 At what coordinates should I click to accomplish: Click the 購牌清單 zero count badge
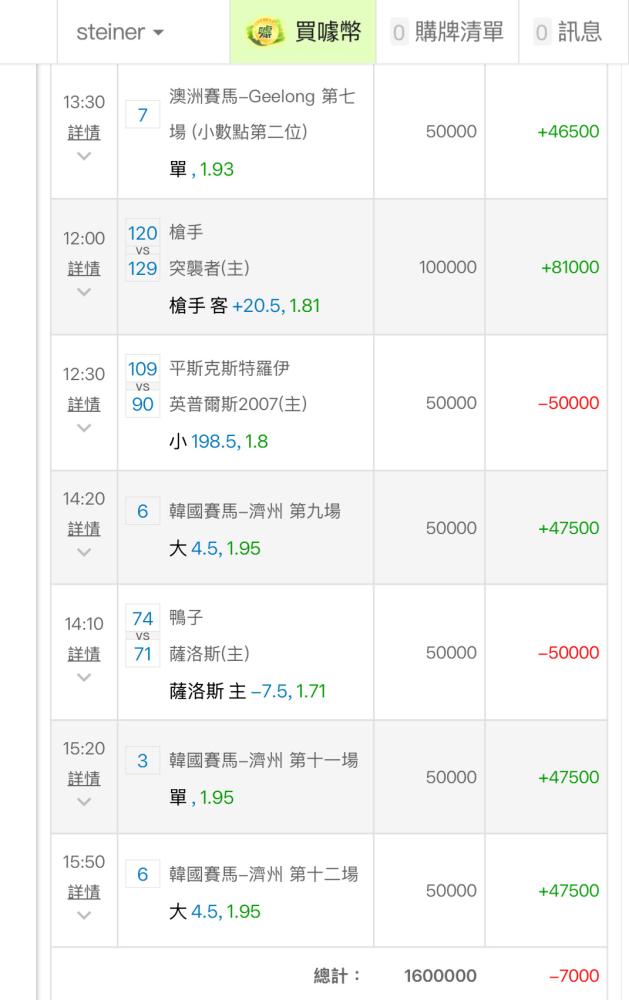point(399,33)
